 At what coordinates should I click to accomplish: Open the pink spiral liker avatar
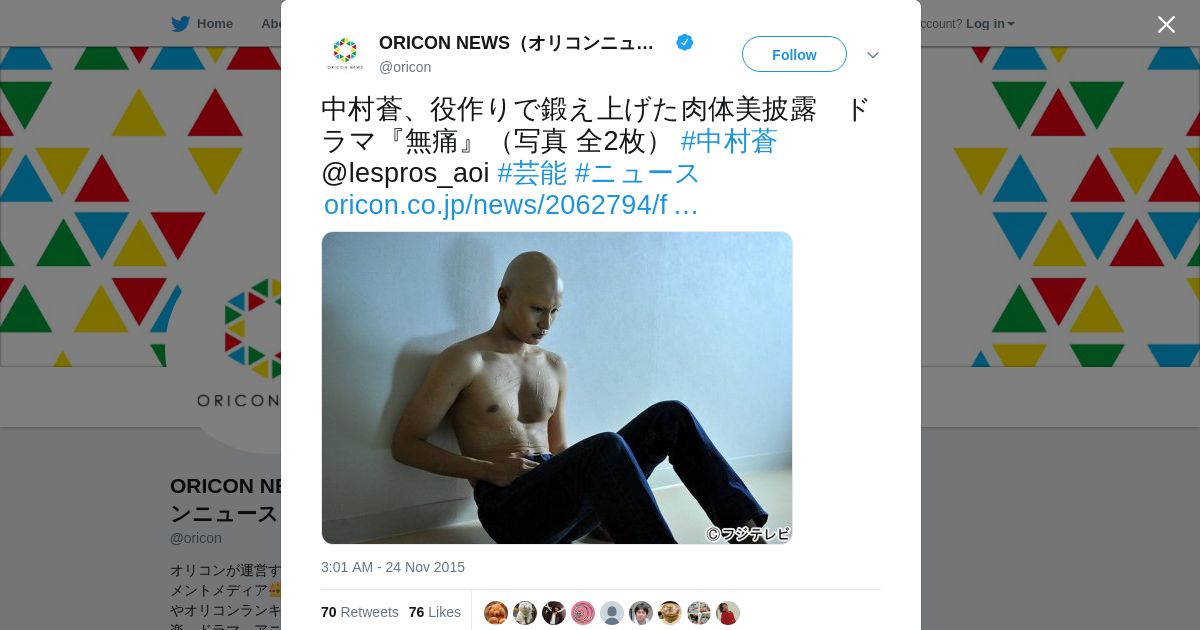tap(583, 613)
